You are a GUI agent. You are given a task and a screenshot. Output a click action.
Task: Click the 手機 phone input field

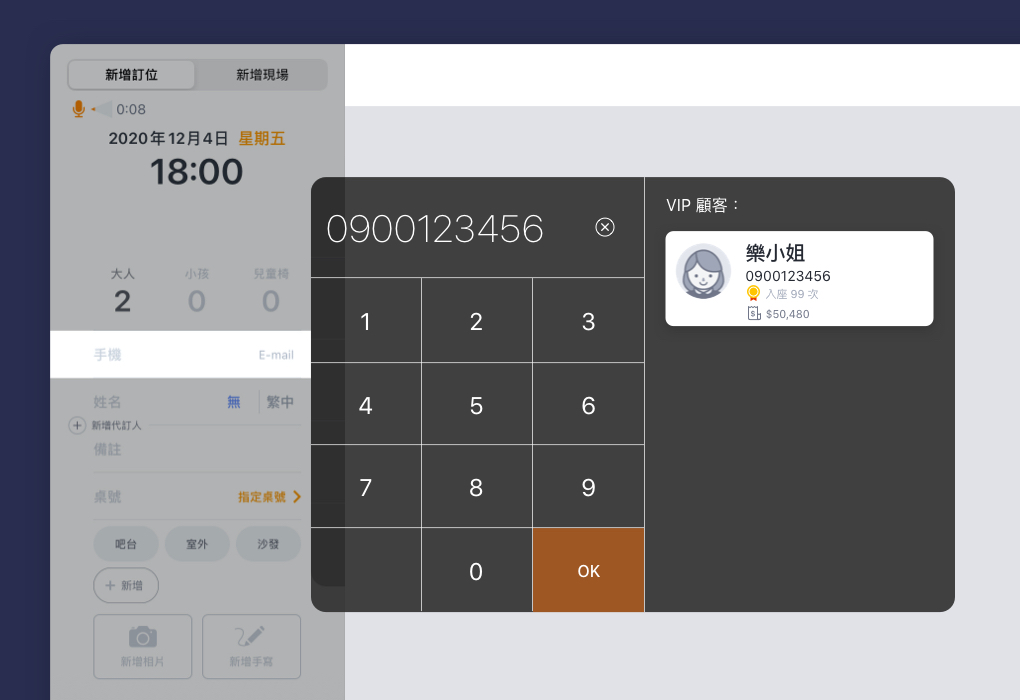click(x=180, y=355)
